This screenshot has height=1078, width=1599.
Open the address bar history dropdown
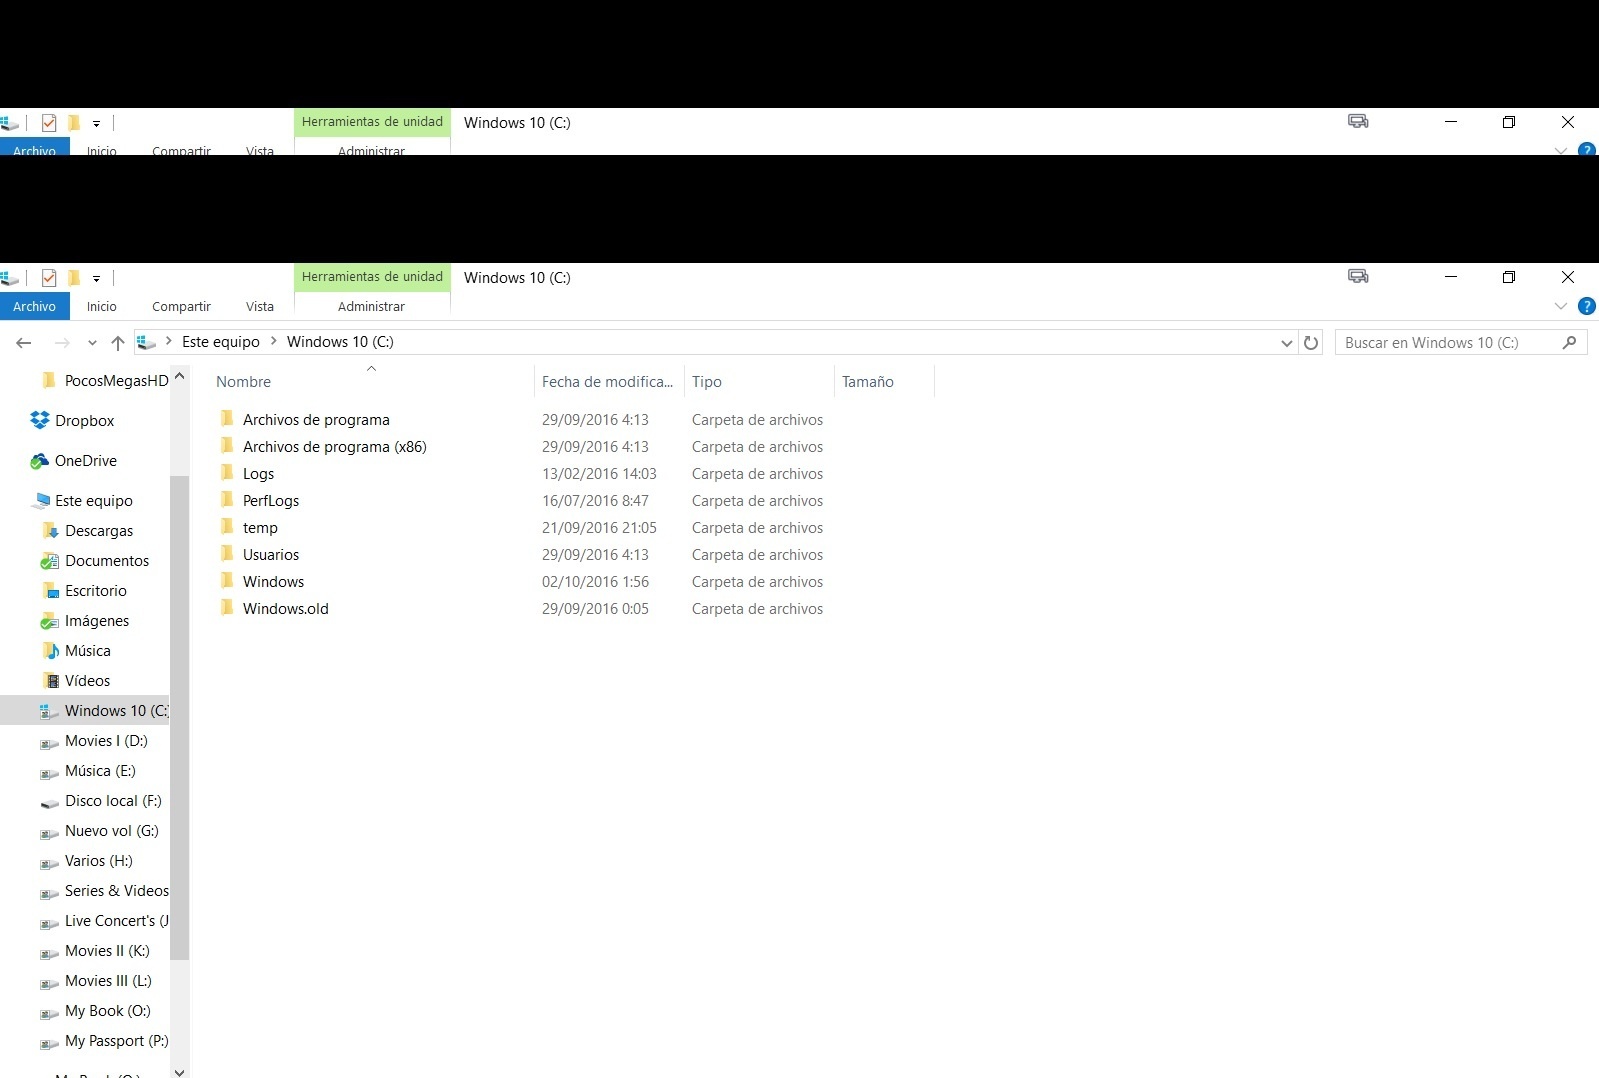[1286, 342]
